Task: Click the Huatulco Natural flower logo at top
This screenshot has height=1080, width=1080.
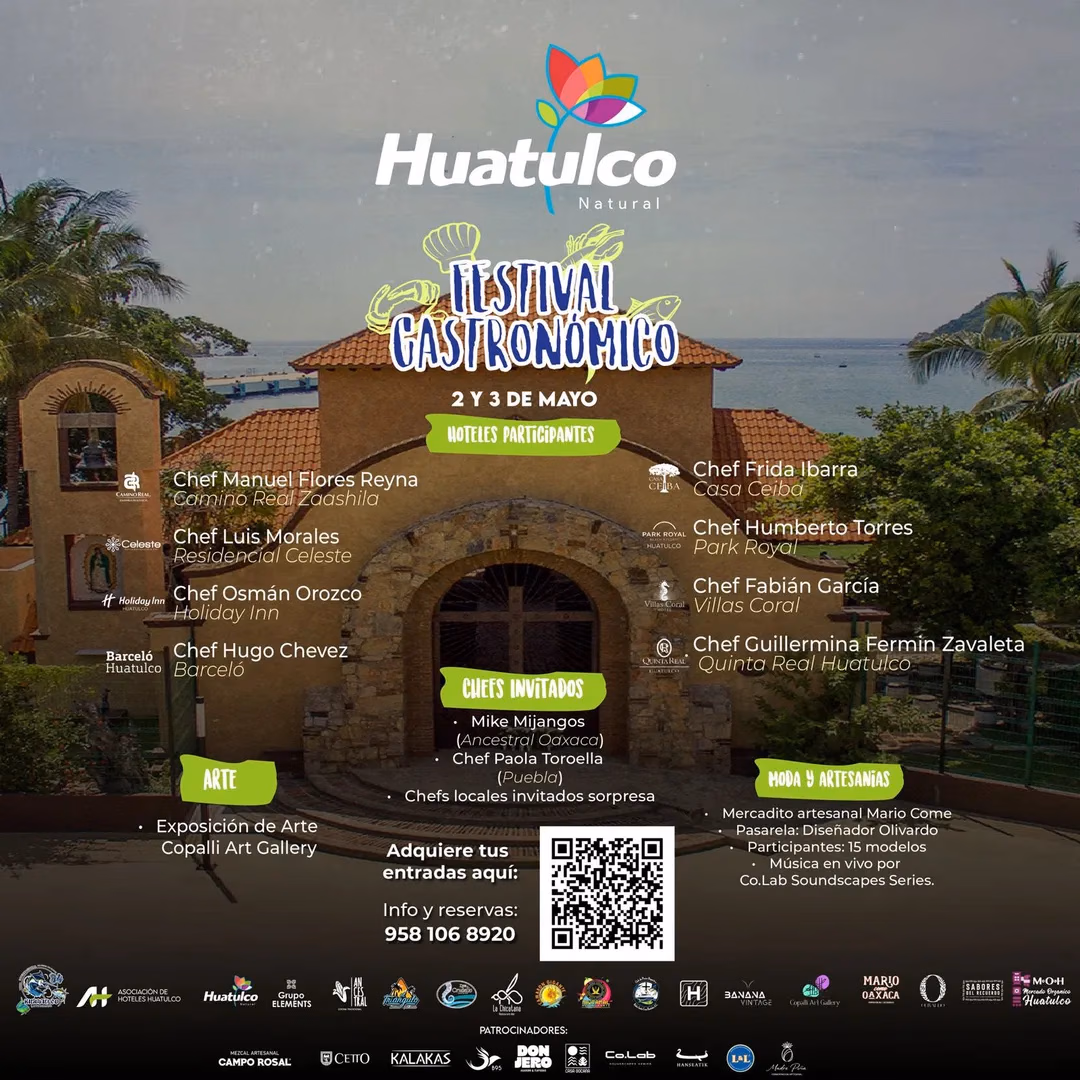Action: coord(526,129)
